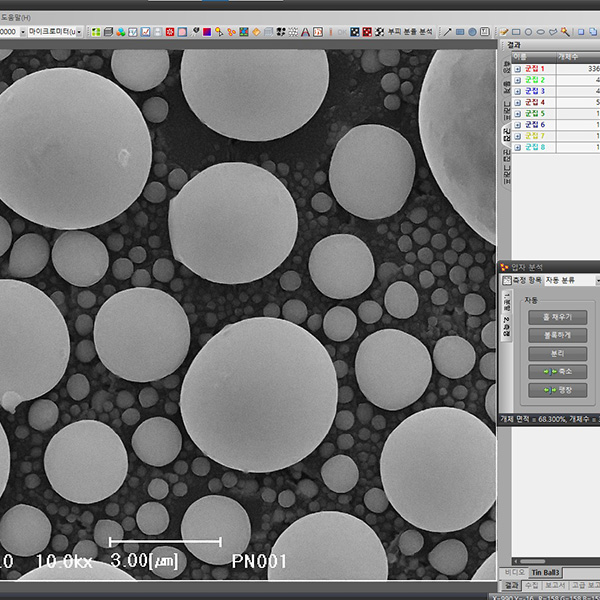
Task: Expand the 군집 8 tree row
Action: point(518,147)
